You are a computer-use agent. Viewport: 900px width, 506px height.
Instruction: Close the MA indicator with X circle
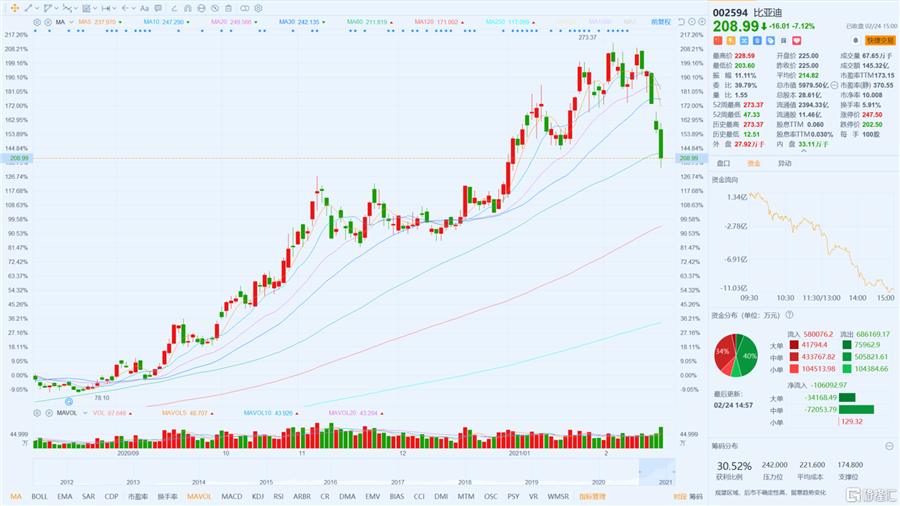pyautogui.click(x=48, y=22)
